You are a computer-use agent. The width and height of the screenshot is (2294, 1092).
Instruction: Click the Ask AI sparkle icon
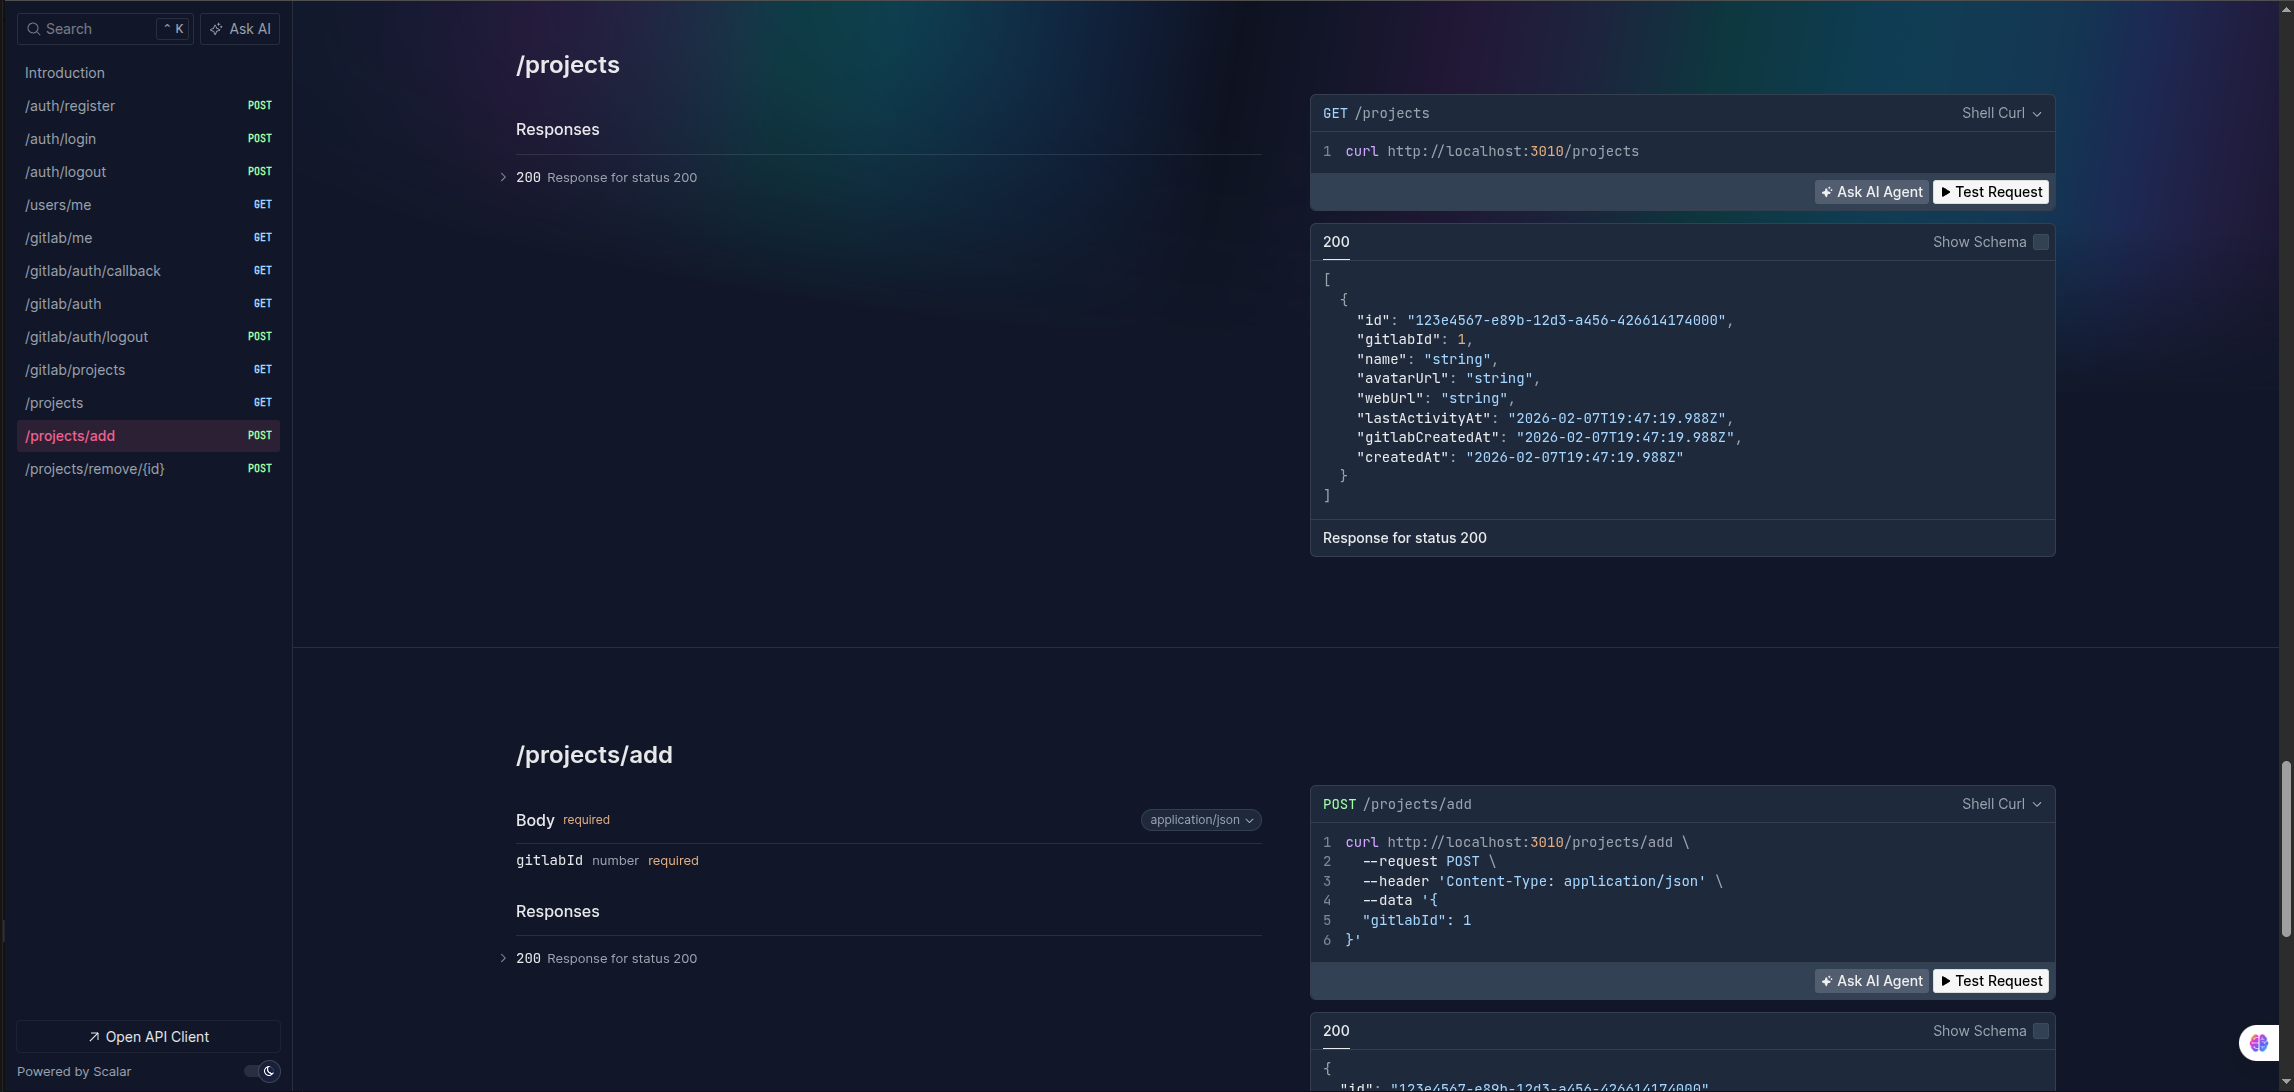pyautogui.click(x=216, y=29)
